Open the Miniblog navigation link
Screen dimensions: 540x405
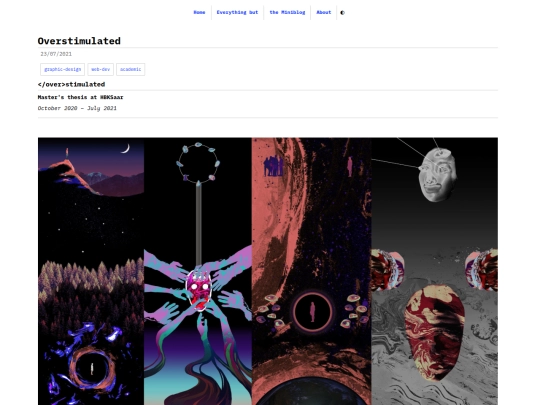[287, 12]
